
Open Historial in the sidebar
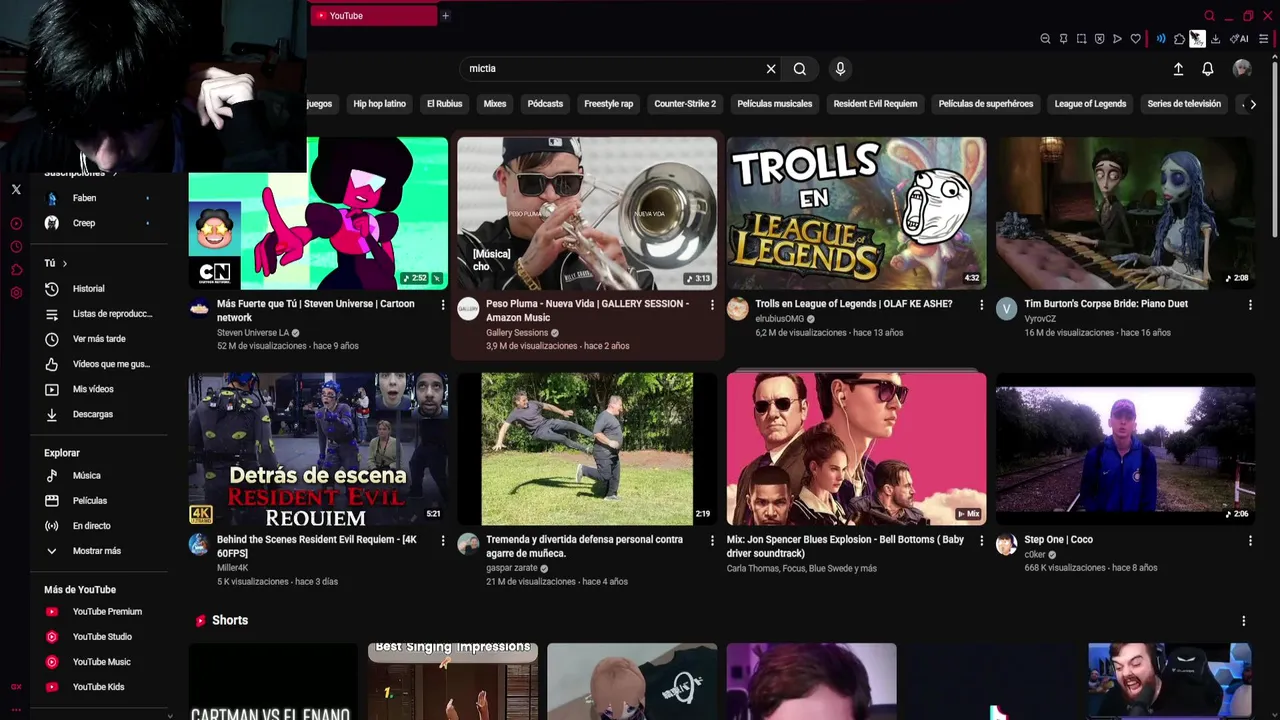88,289
